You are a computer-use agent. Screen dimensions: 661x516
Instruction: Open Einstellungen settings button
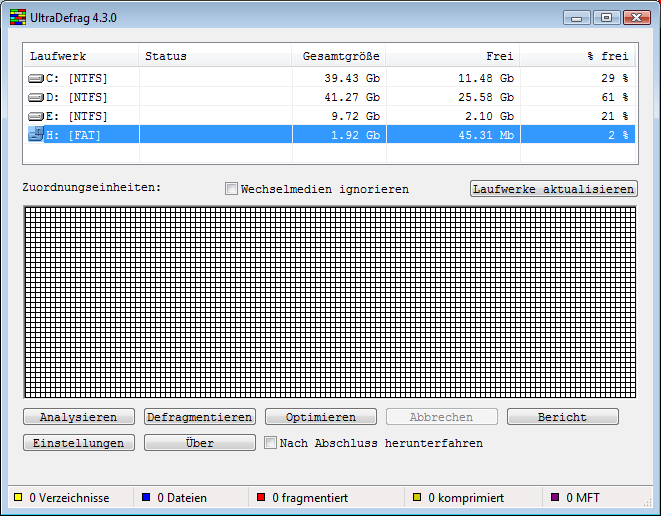point(79,443)
